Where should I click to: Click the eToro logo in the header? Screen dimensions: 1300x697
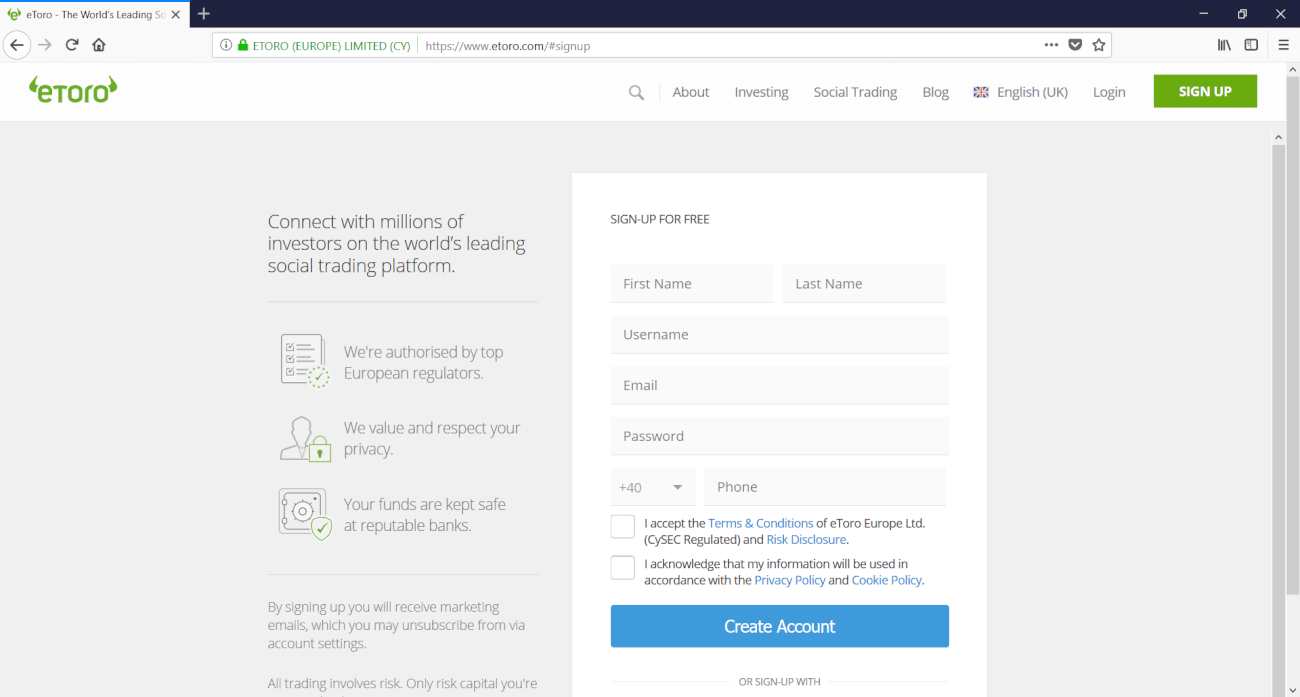[x=73, y=90]
